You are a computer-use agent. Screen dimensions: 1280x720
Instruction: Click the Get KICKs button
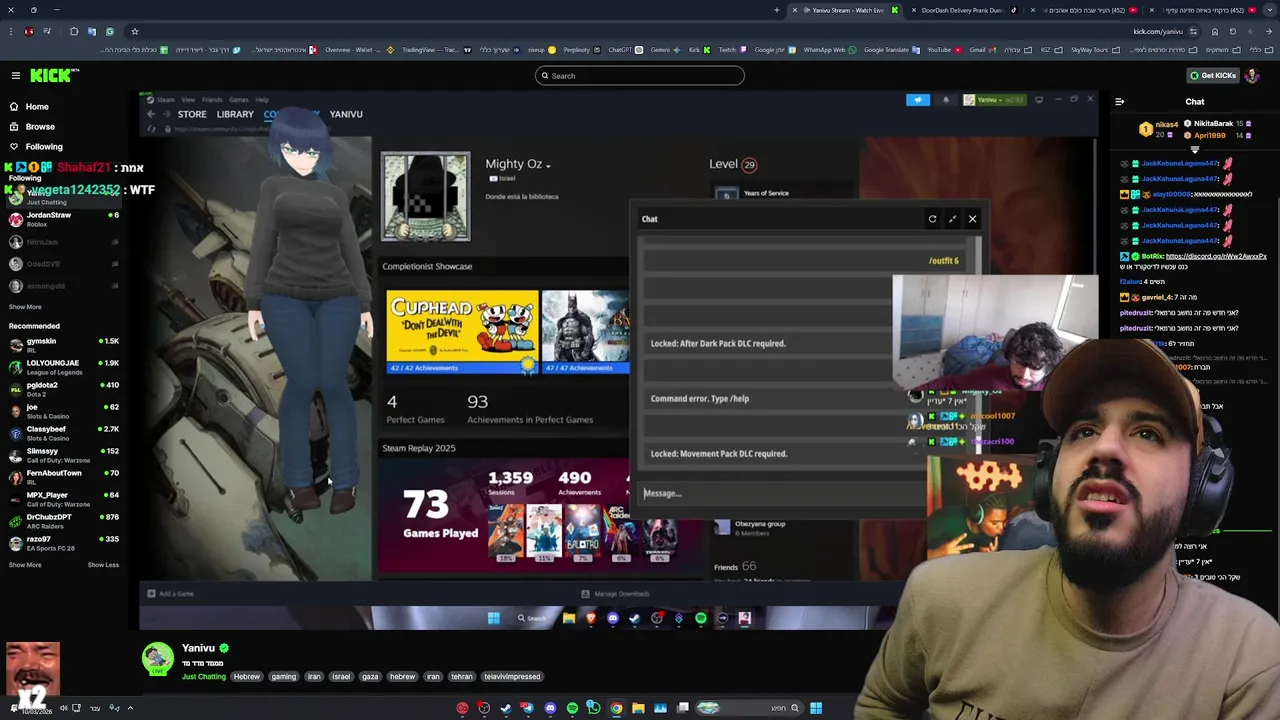pos(1213,75)
